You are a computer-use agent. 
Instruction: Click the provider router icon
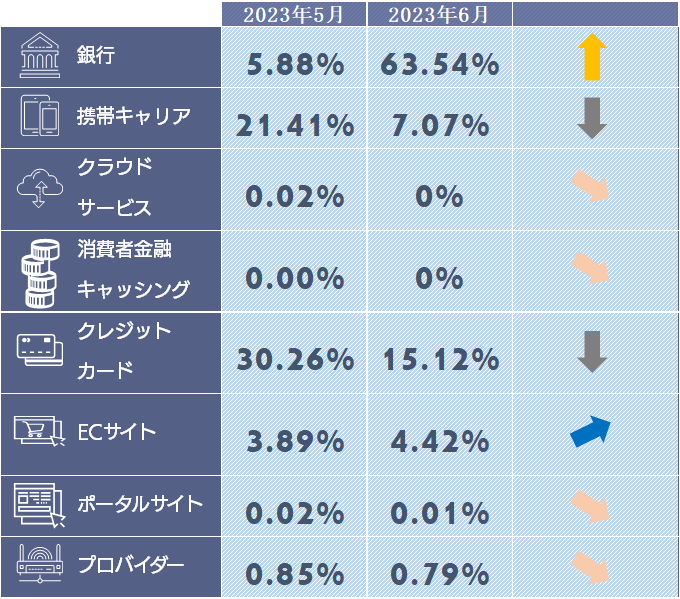coord(40,565)
